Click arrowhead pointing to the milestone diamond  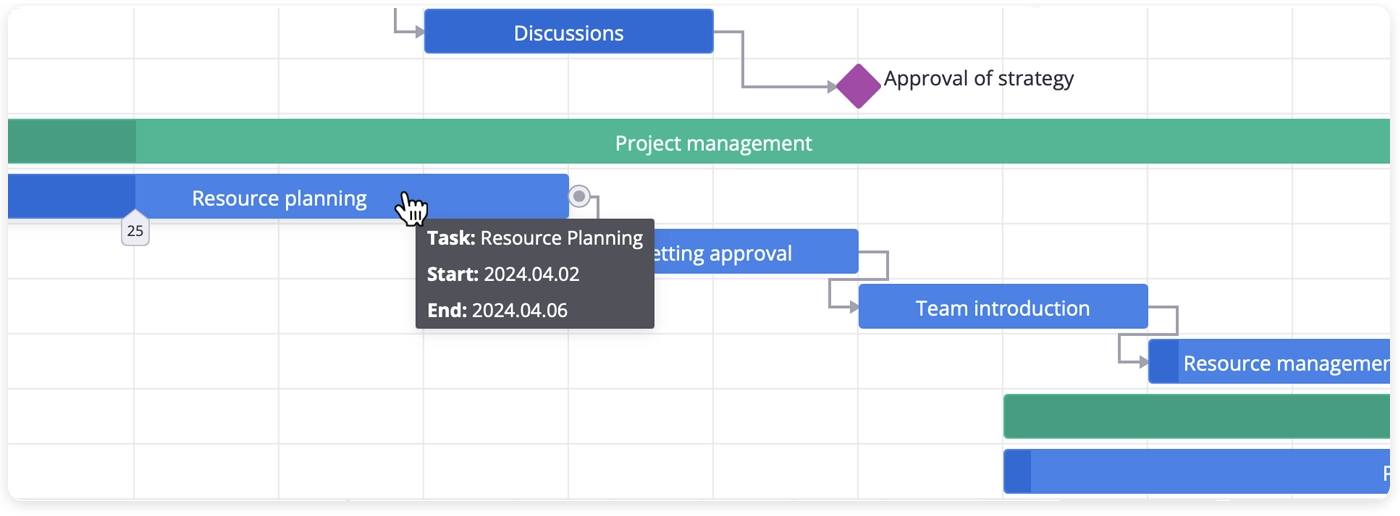click(x=831, y=87)
